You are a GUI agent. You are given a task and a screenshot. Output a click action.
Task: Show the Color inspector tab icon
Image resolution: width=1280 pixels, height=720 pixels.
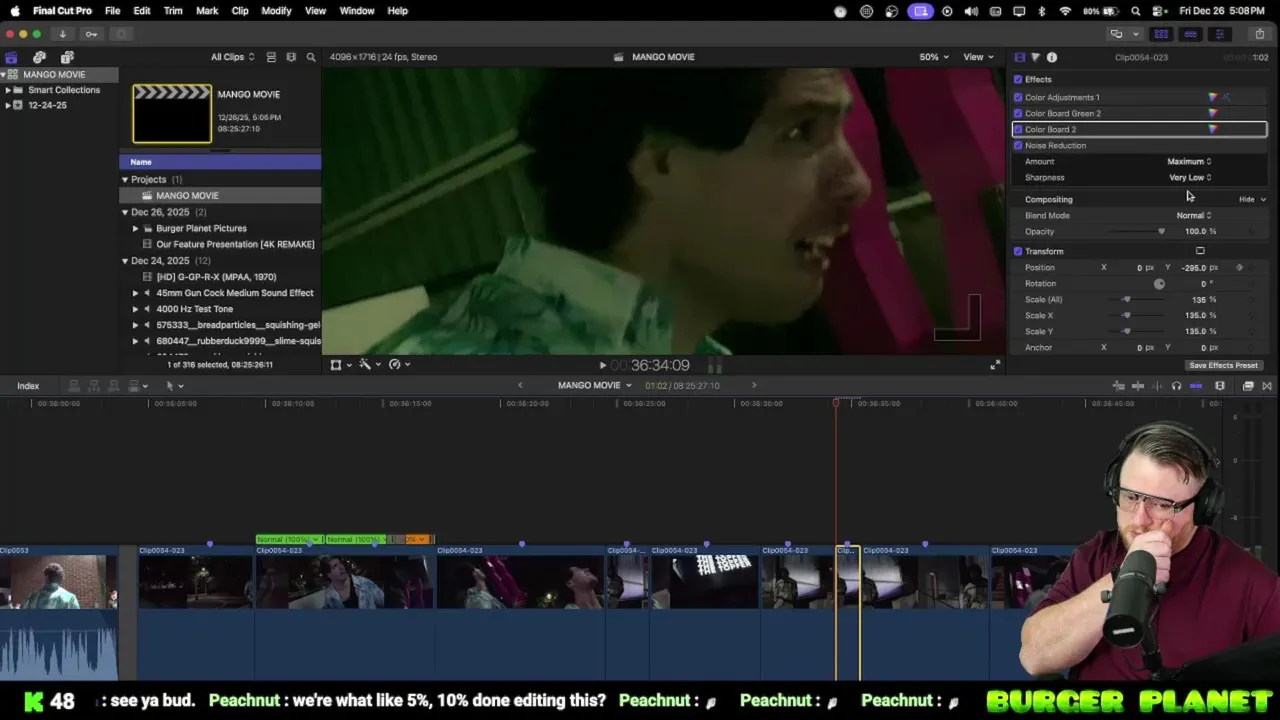[x=1035, y=57]
